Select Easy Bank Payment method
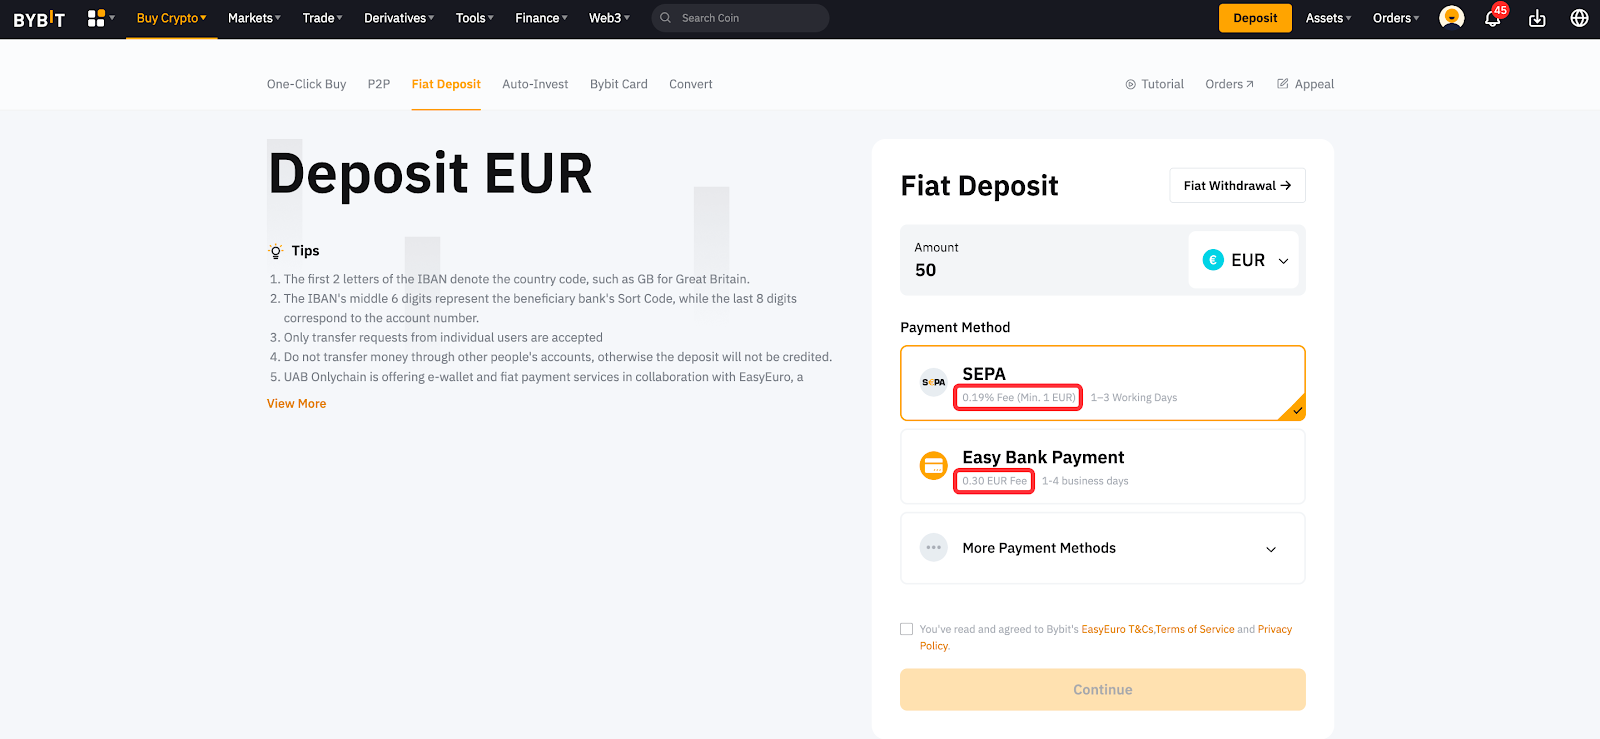The width and height of the screenshot is (1600, 739). (1102, 466)
